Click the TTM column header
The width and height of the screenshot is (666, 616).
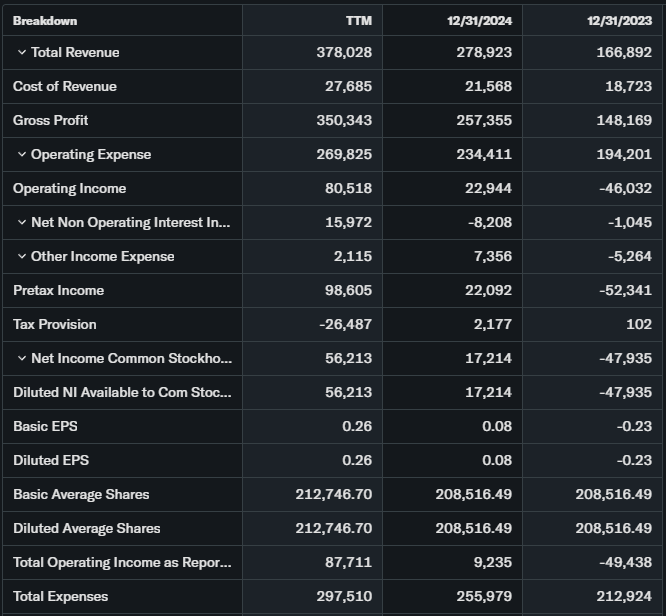(x=358, y=20)
